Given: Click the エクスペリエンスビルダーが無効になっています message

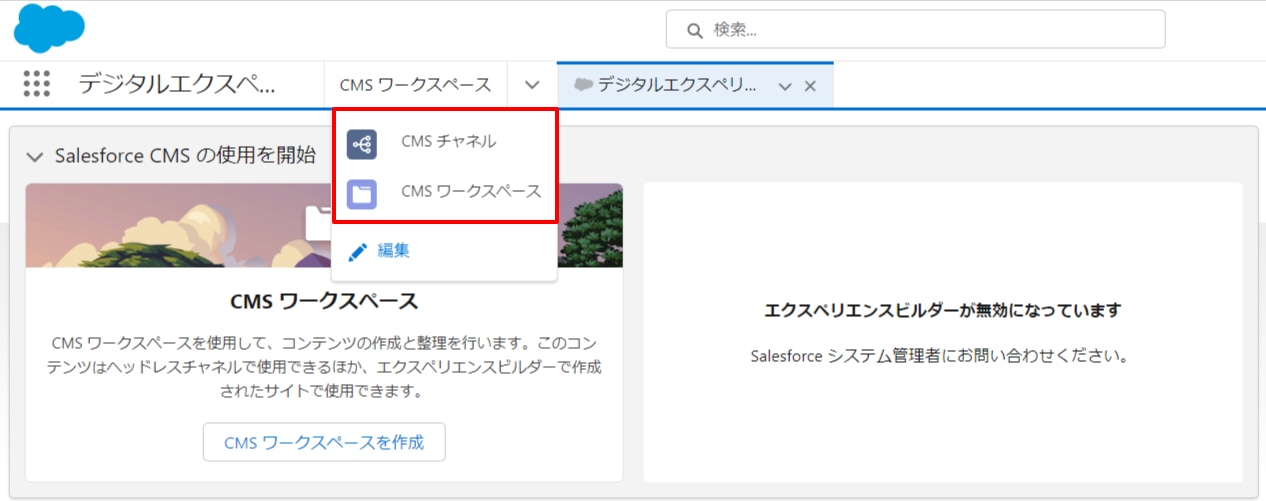Looking at the screenshot, I should coord(943,310).
